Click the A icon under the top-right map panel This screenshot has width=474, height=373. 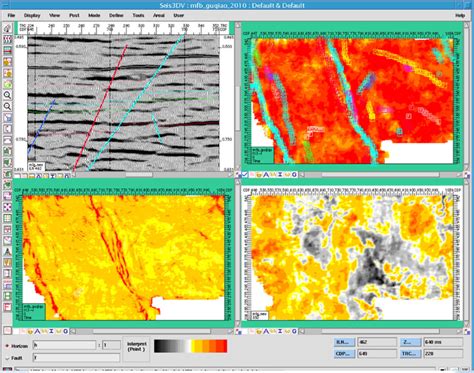point(266,174)
